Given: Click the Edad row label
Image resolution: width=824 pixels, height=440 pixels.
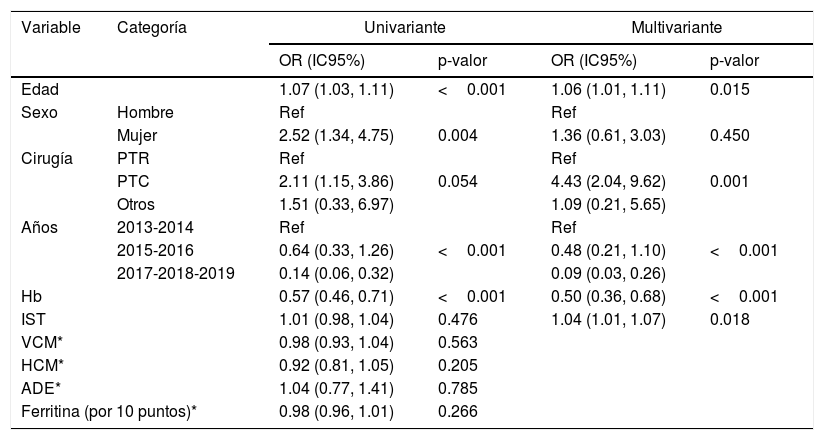Looking at the screenshot, I should [x=39, y=90].
